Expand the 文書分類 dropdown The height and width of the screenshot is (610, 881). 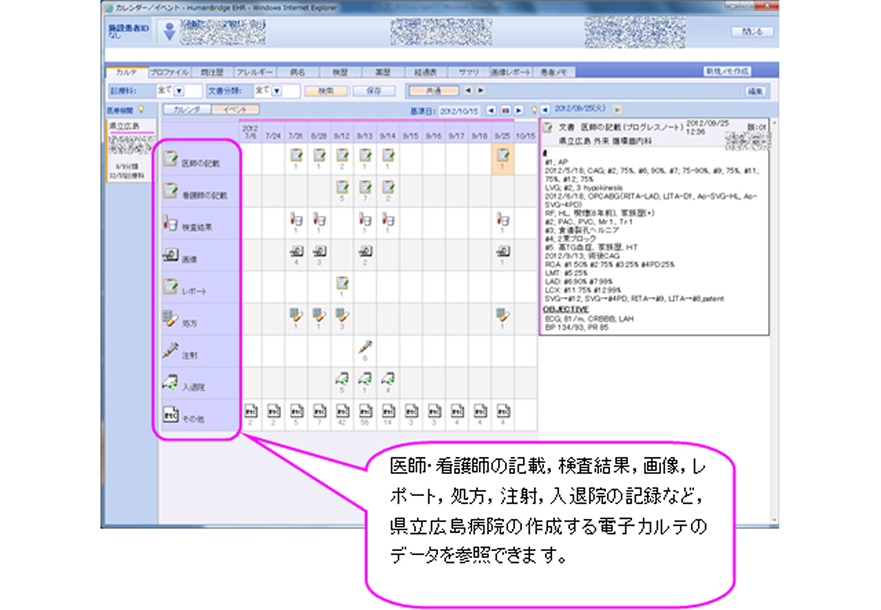277,90
